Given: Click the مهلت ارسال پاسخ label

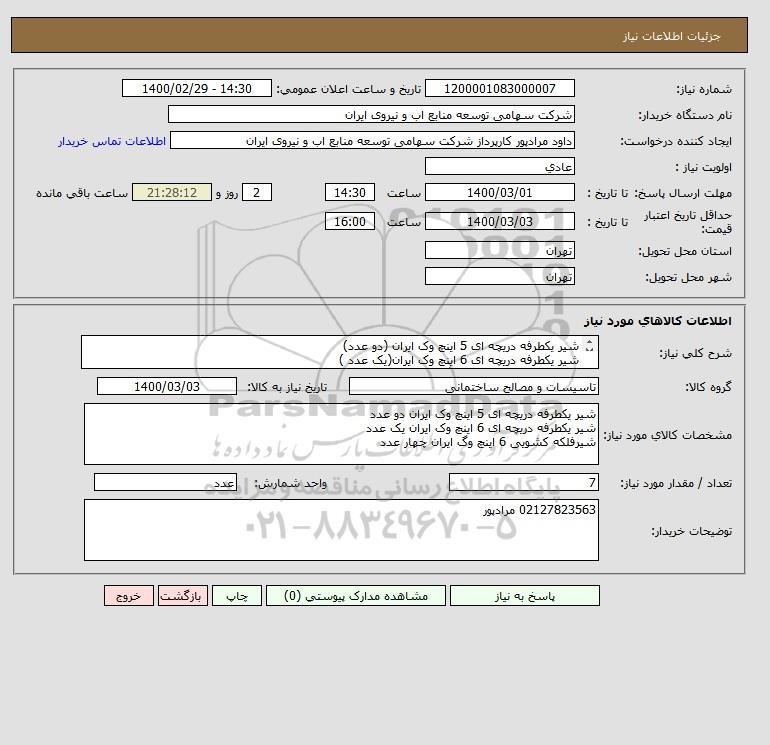Looking at the screenshot, I should pyautogui.click(x=685, y=193).
